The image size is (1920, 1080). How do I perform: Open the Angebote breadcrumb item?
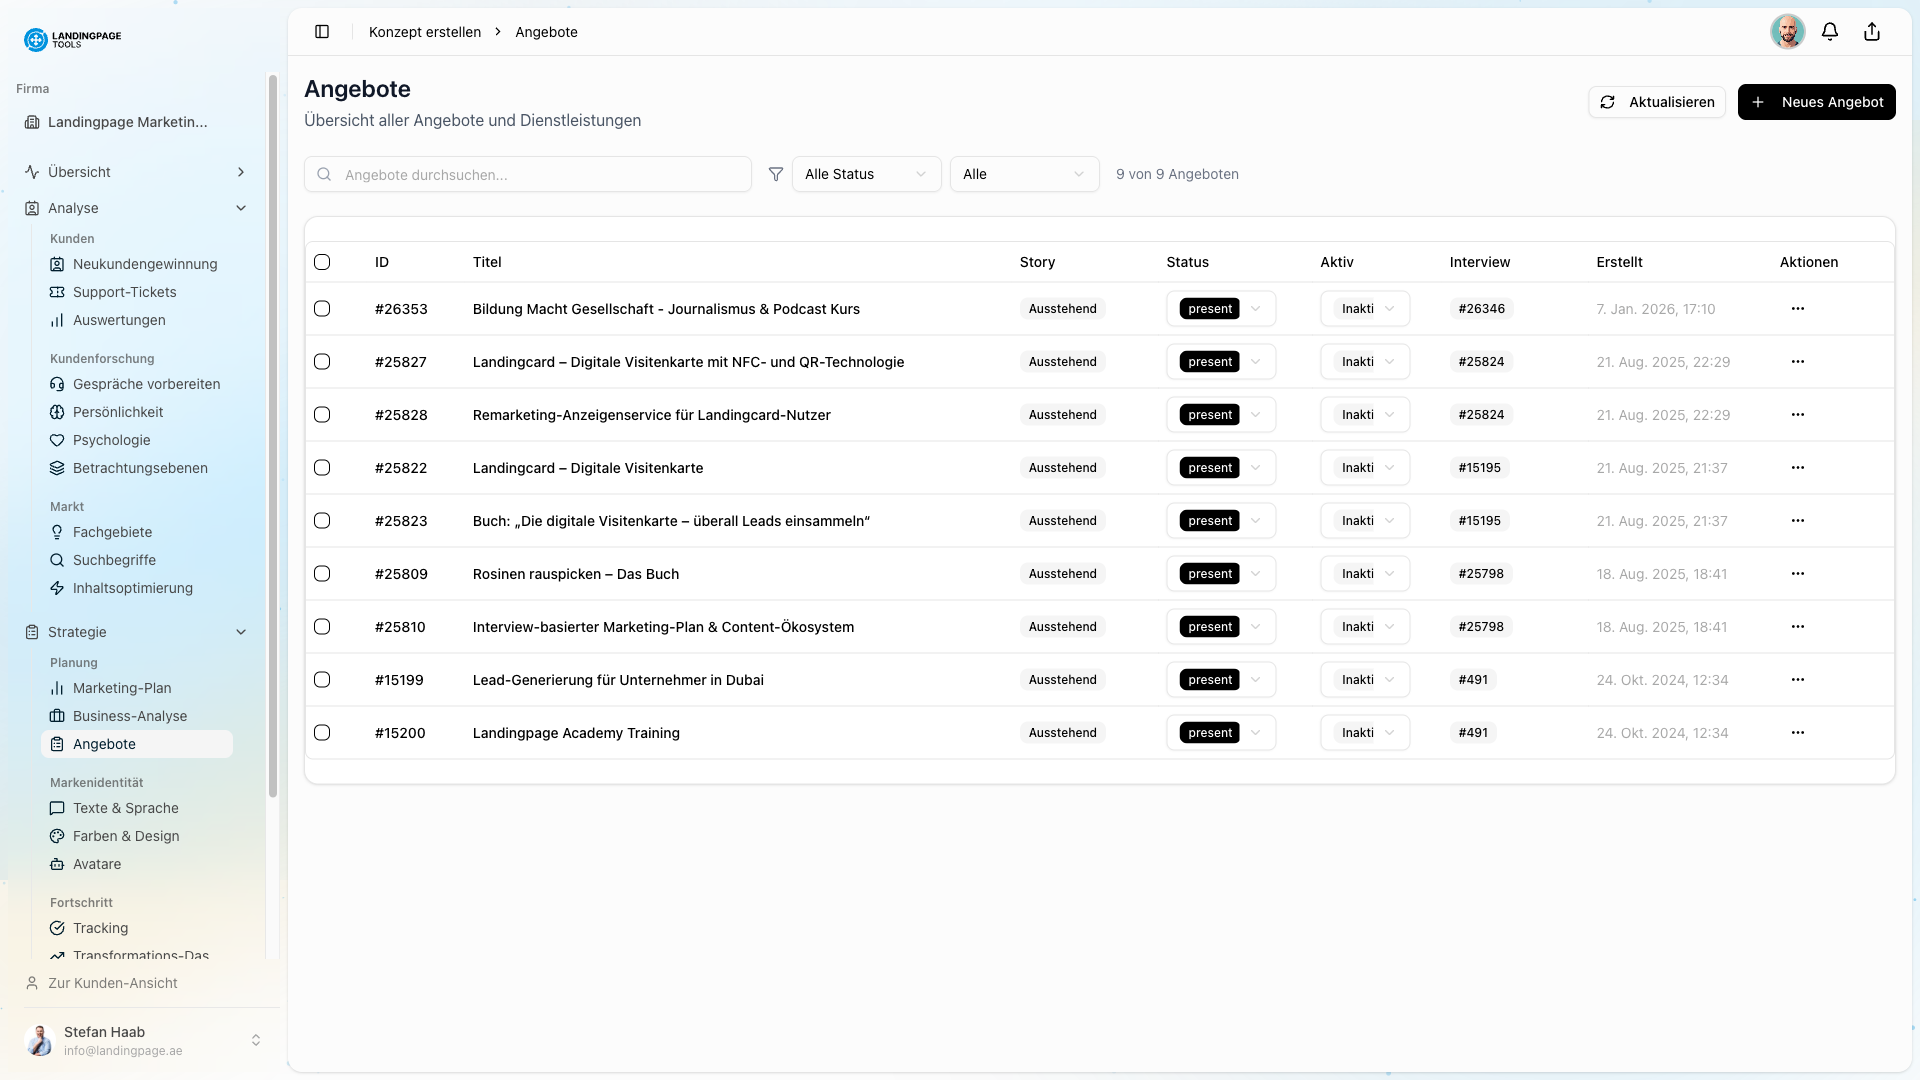546,31
